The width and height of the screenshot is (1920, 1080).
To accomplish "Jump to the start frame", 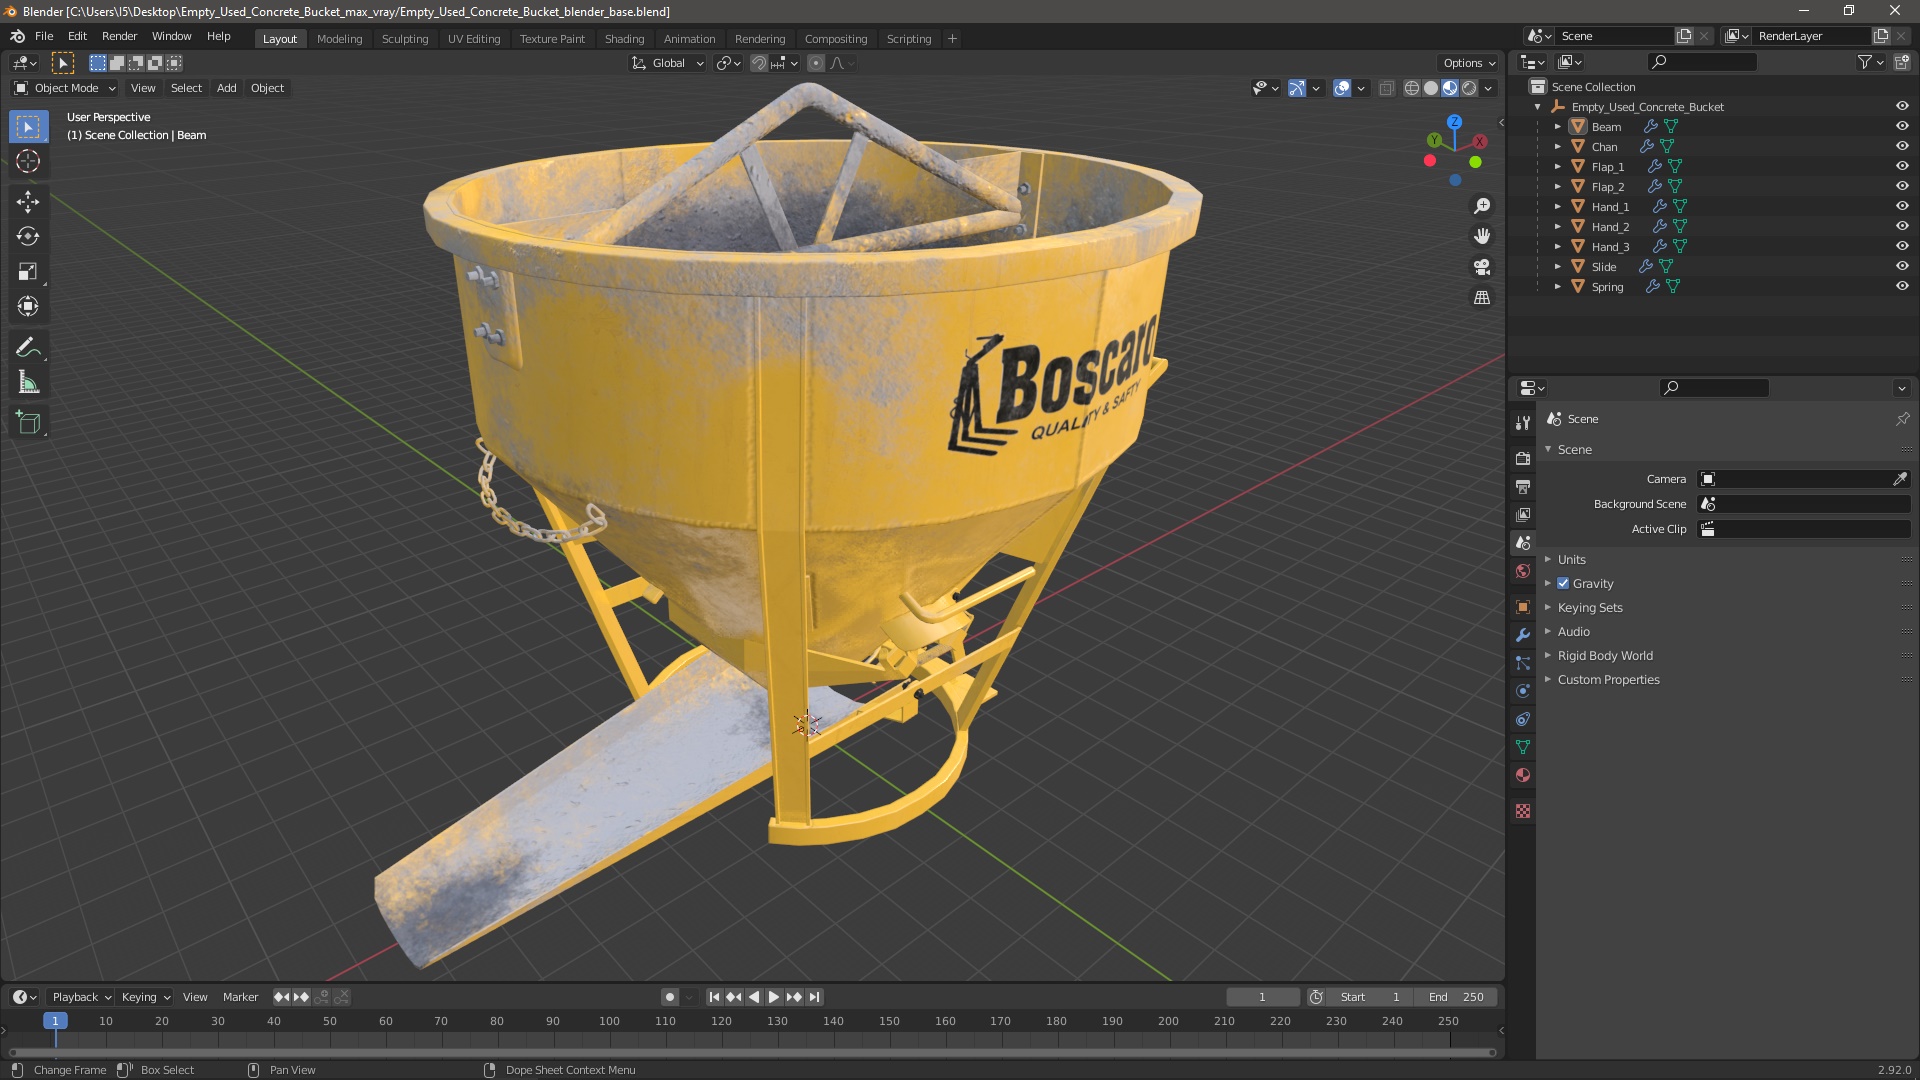I will [714, 997].
